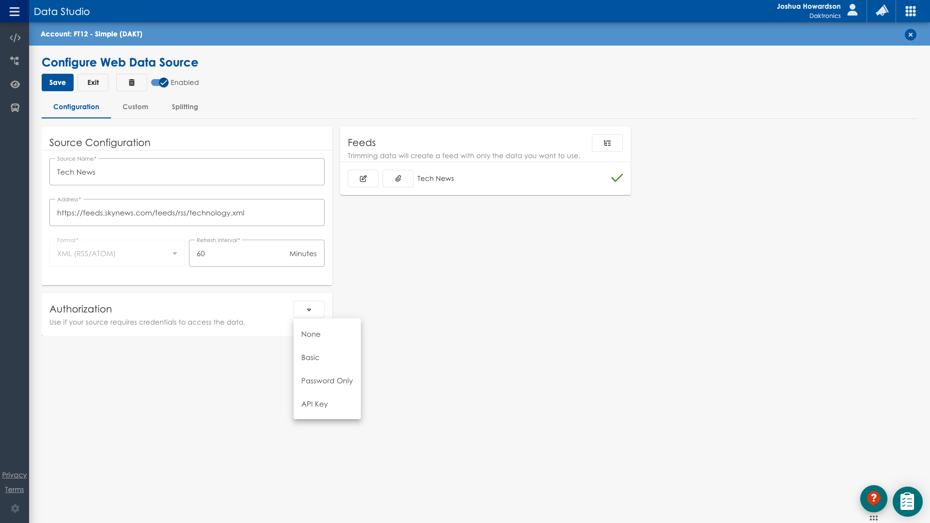
Task: Delete data source with trash button
Action: pos(131,83)
